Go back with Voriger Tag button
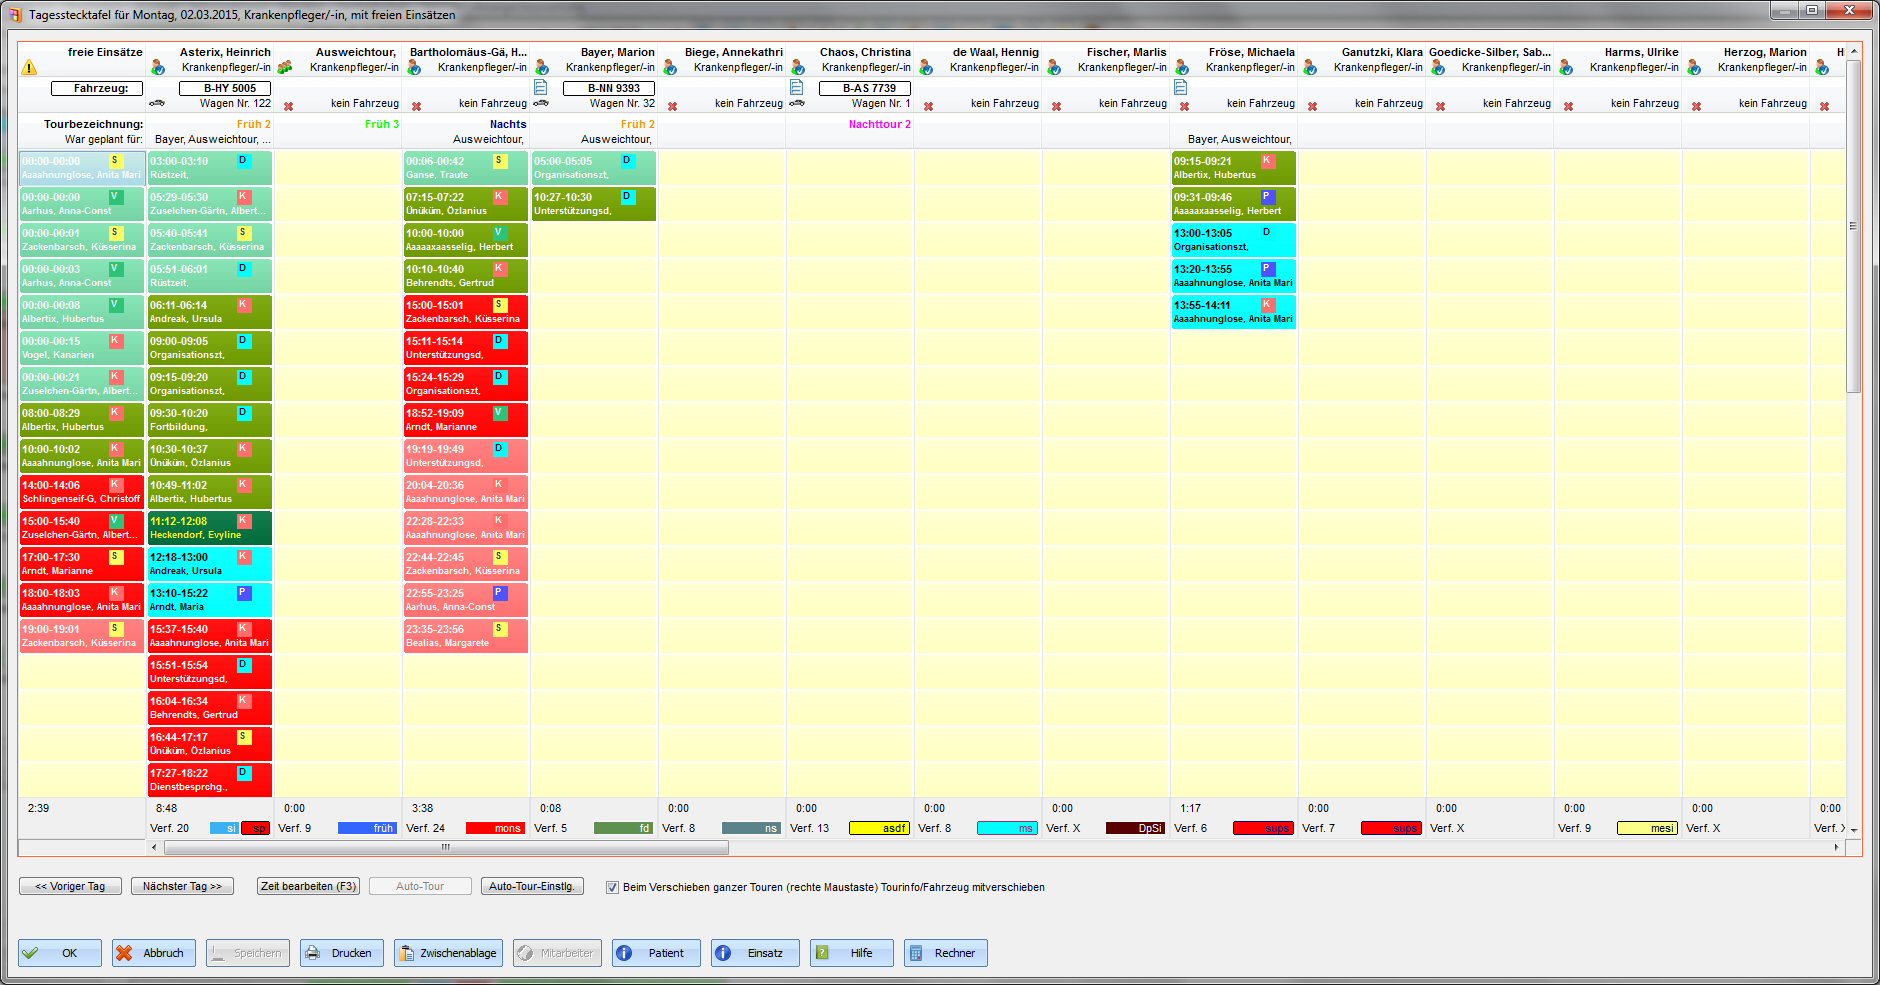 click(70, 886)
